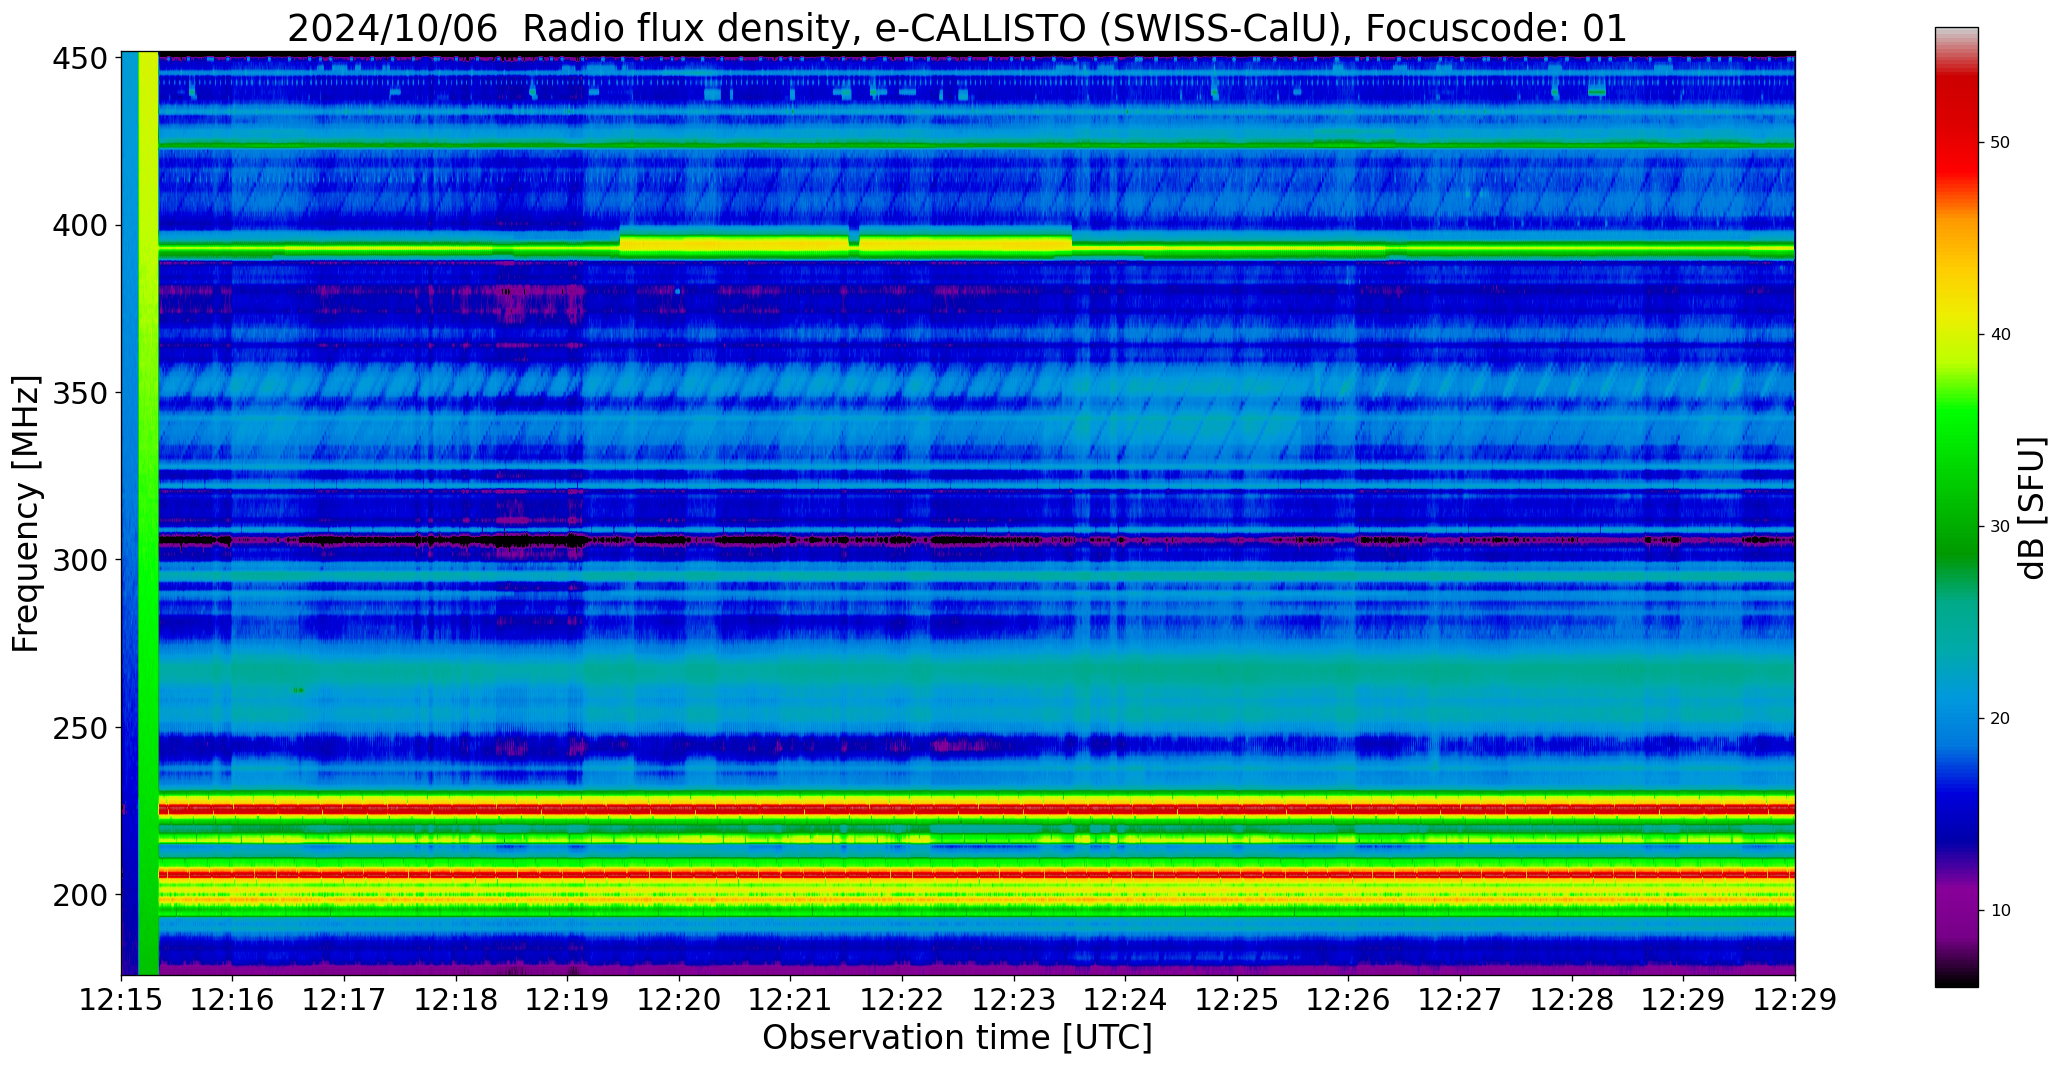
Task: Click the 200 frequency tick label
Action: point(79,894)
